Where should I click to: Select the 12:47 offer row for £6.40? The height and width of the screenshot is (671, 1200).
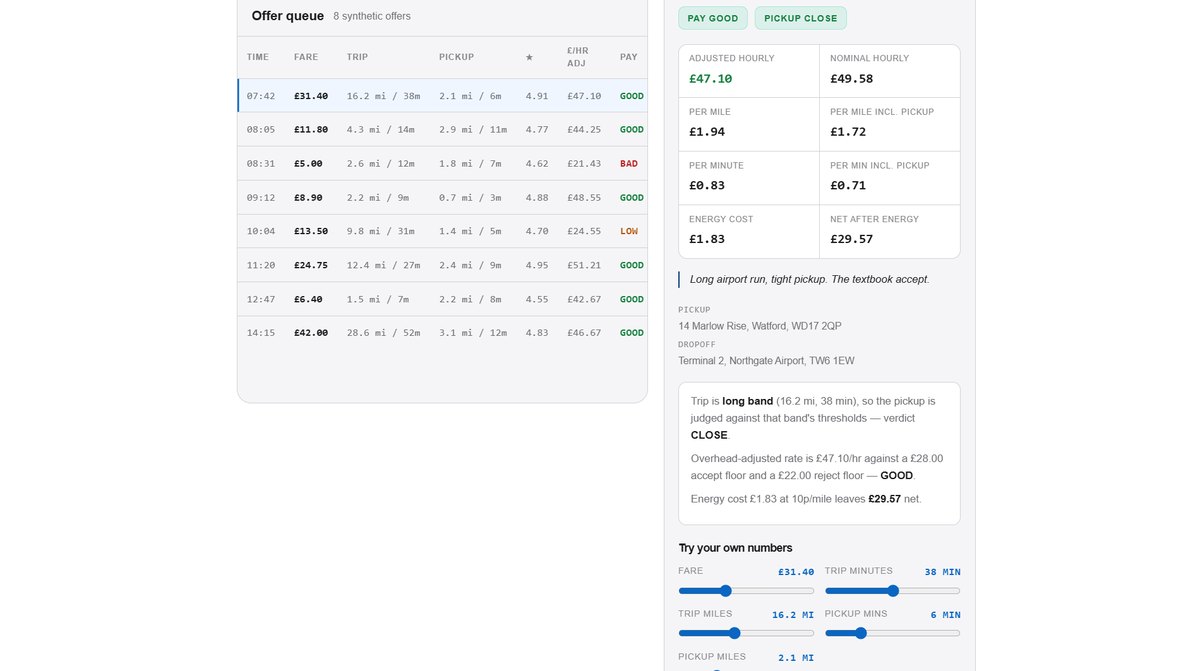tap(442, 299)
